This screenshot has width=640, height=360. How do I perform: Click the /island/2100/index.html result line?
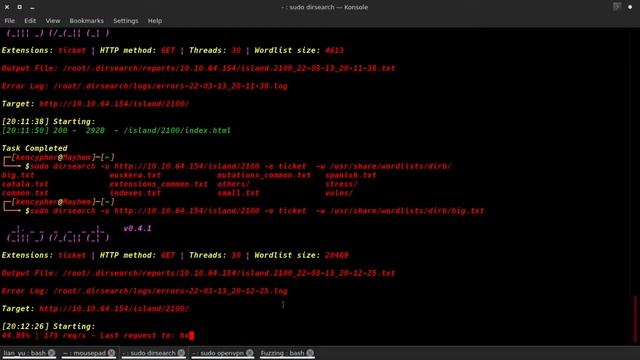pyautogui.click(x=116, y=131)
